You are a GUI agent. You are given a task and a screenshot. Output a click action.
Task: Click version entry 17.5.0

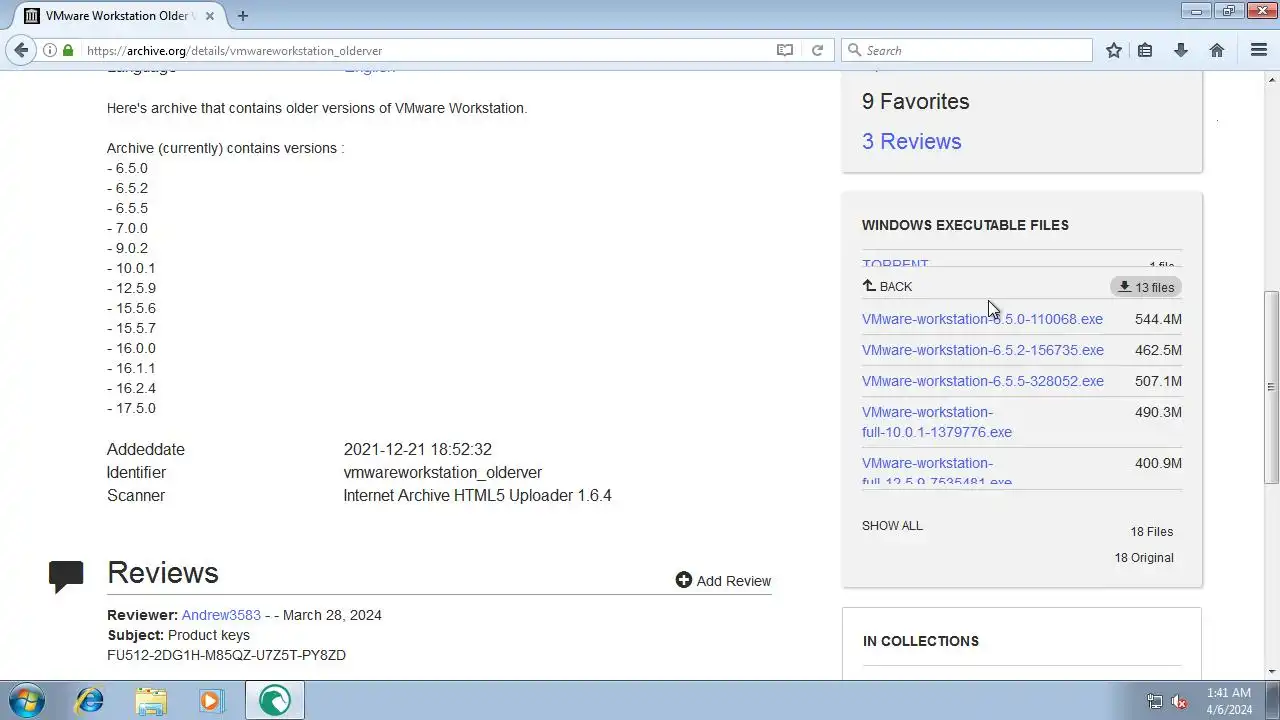coord(131,408)
